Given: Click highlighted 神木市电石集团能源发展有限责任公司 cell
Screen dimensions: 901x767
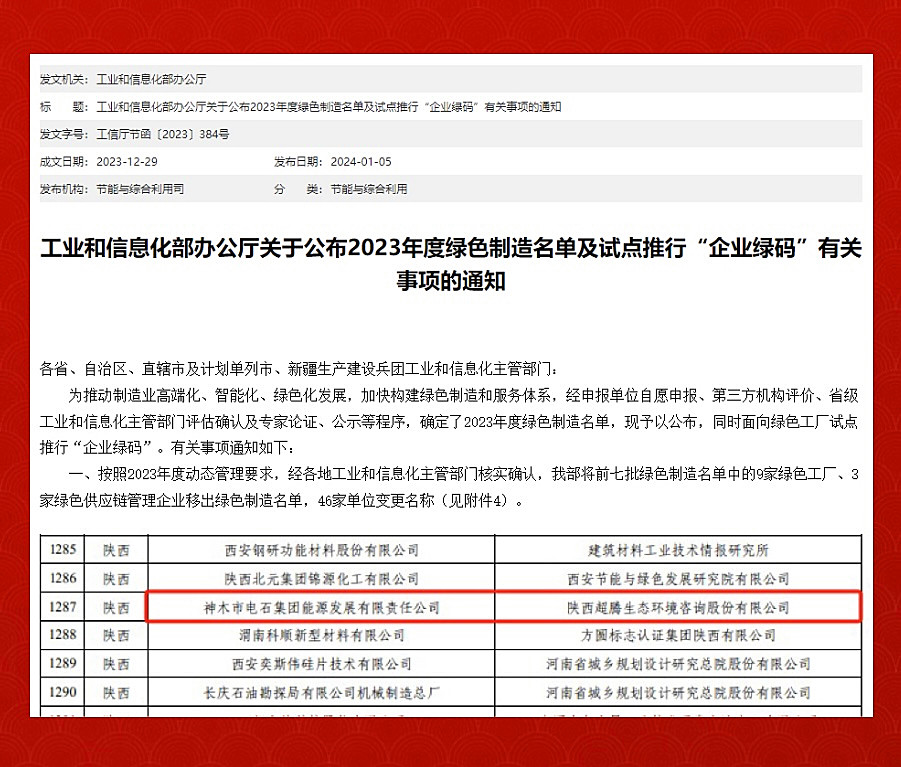Looking at the screenshot, I should [x=319, y=607].
